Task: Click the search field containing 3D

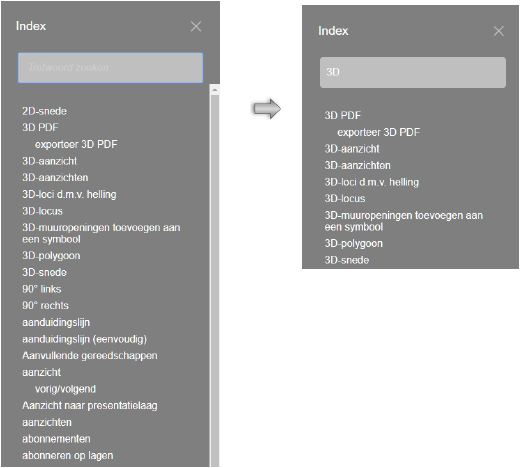Action: (413, 72)
